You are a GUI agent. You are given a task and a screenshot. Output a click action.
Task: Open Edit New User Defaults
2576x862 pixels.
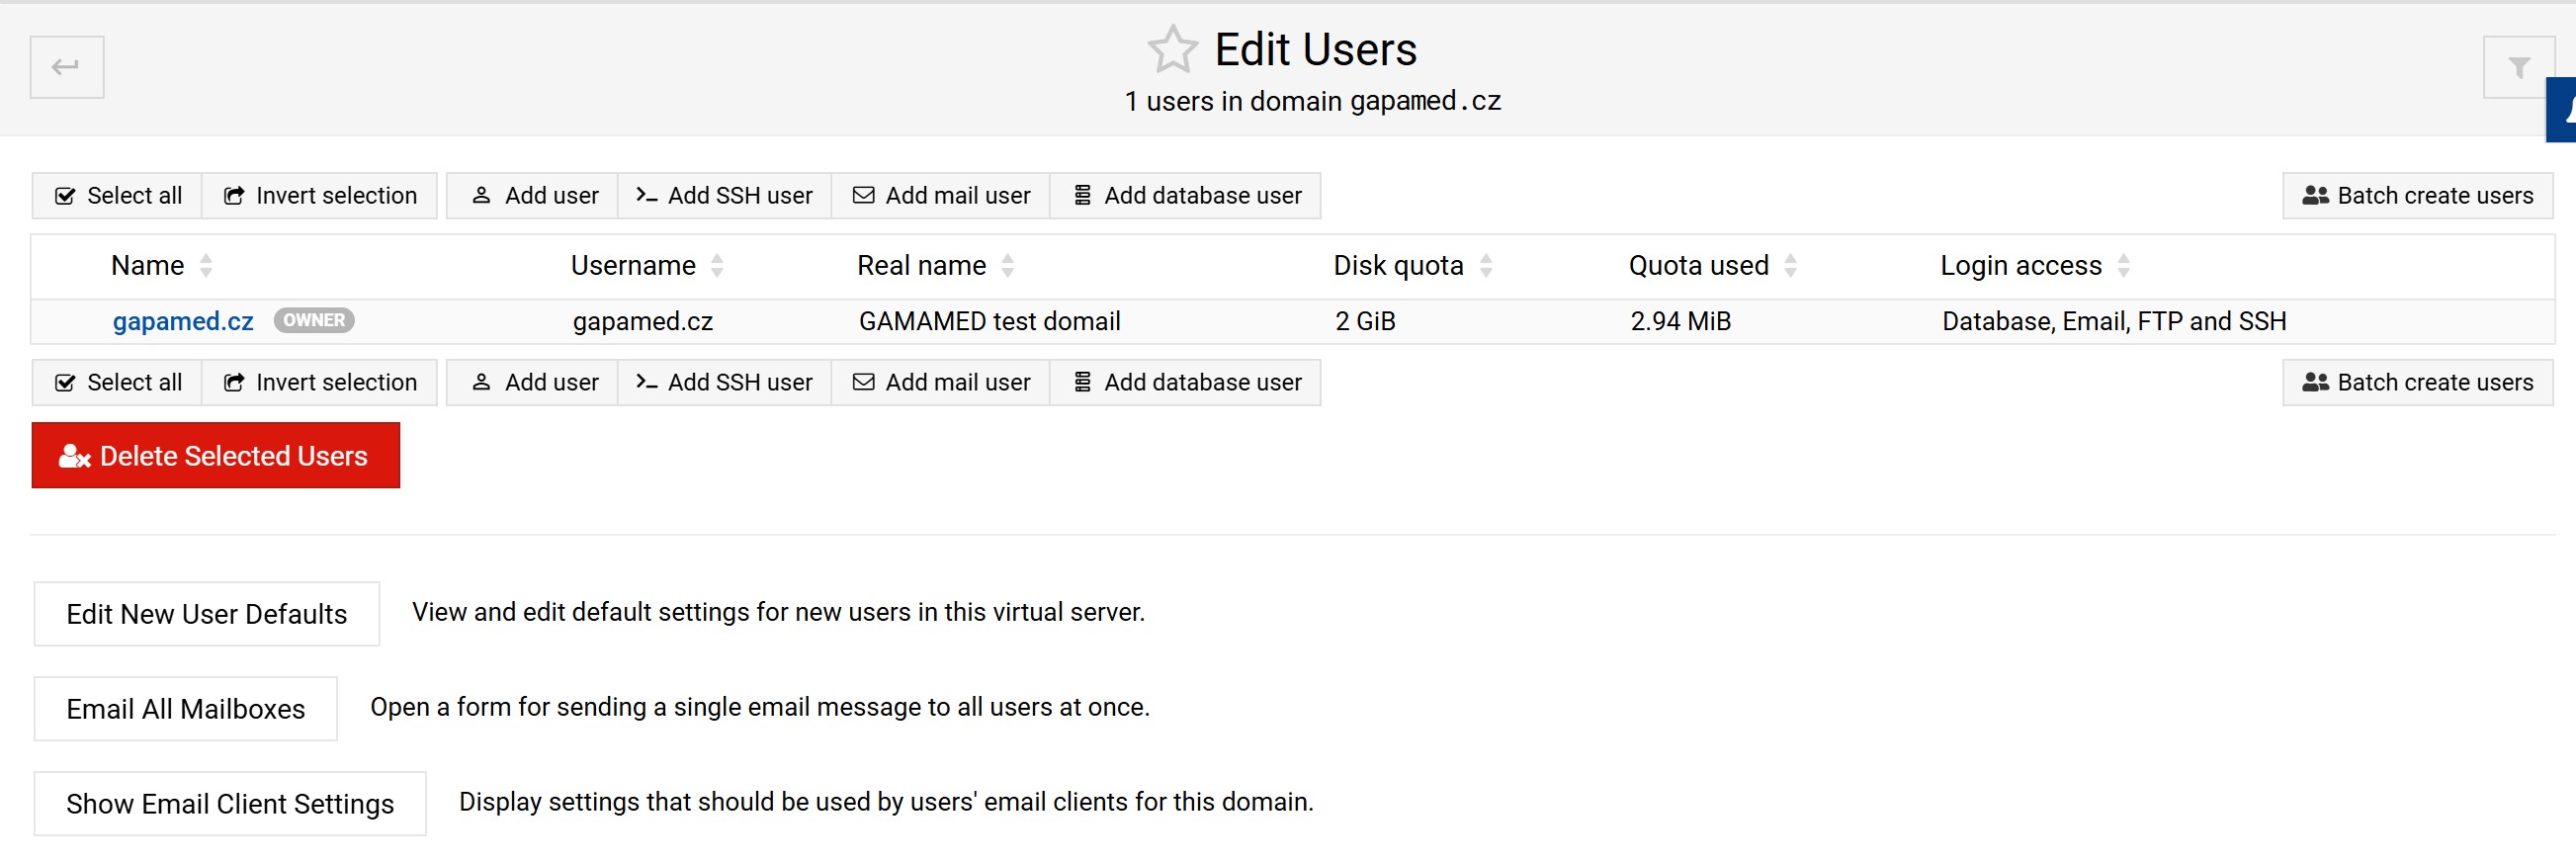coord(206,614)
